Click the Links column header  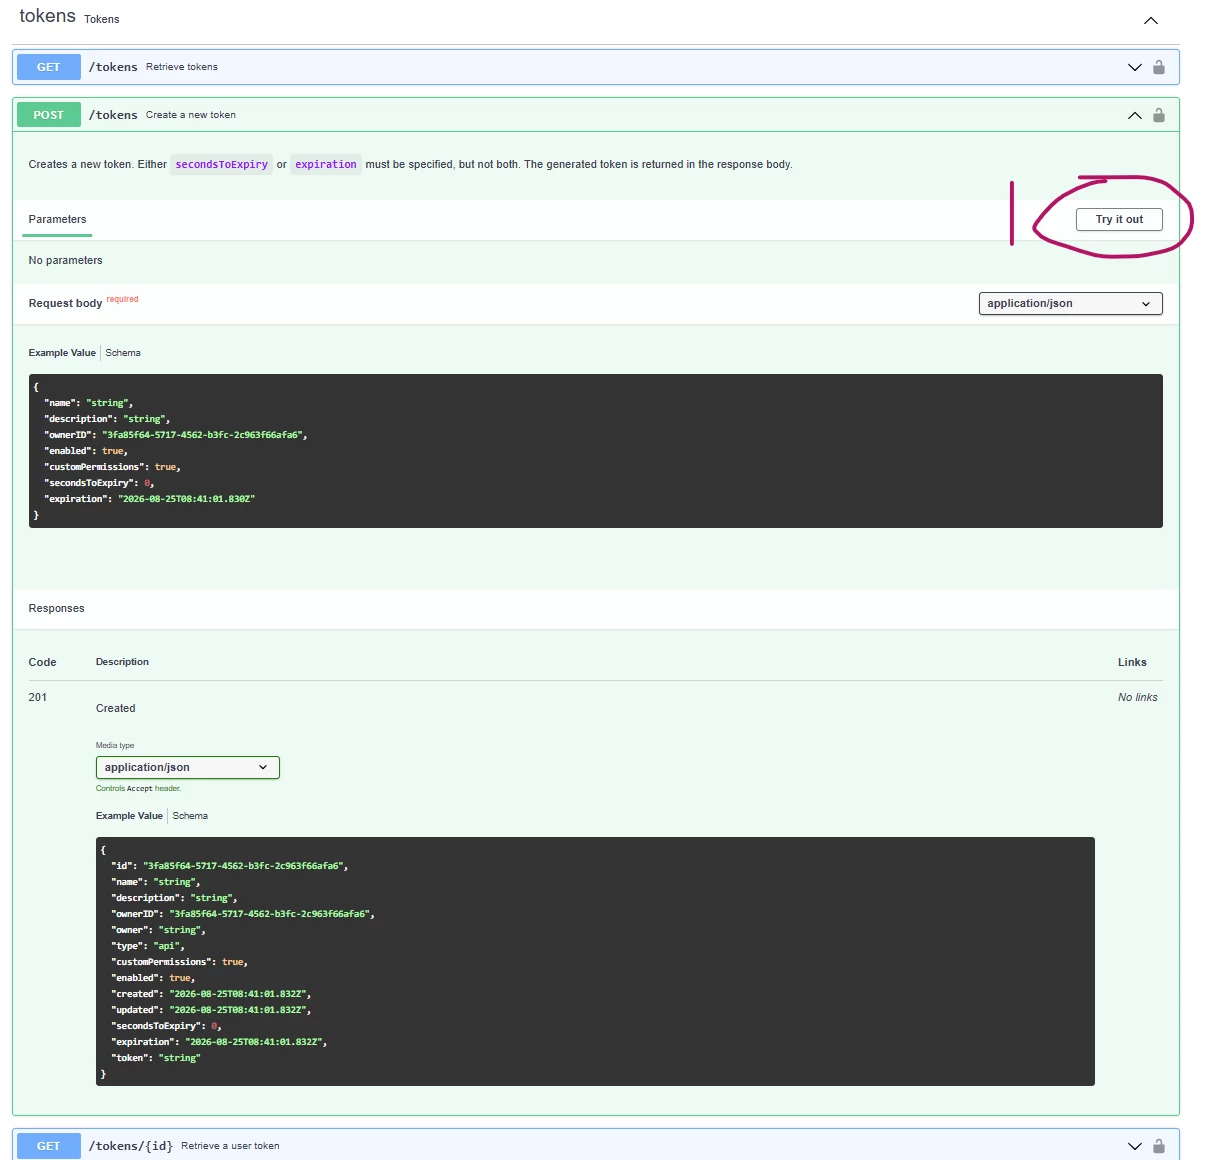(1132, 662)
